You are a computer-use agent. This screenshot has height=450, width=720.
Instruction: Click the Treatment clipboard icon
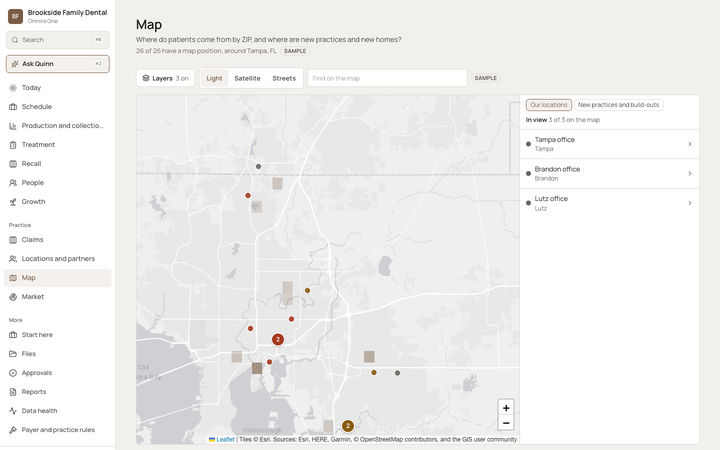(x=13, y=145)
